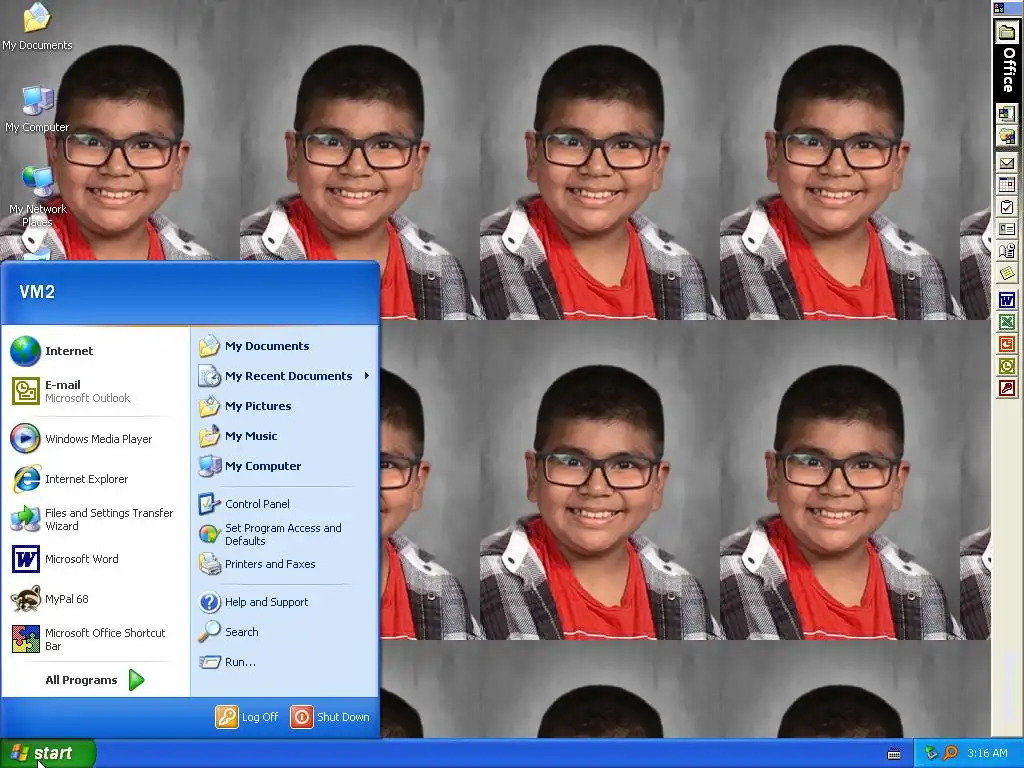Click the Shut Down button
The width and height of the screenshot is (1024, 768).
coord(330,717)
